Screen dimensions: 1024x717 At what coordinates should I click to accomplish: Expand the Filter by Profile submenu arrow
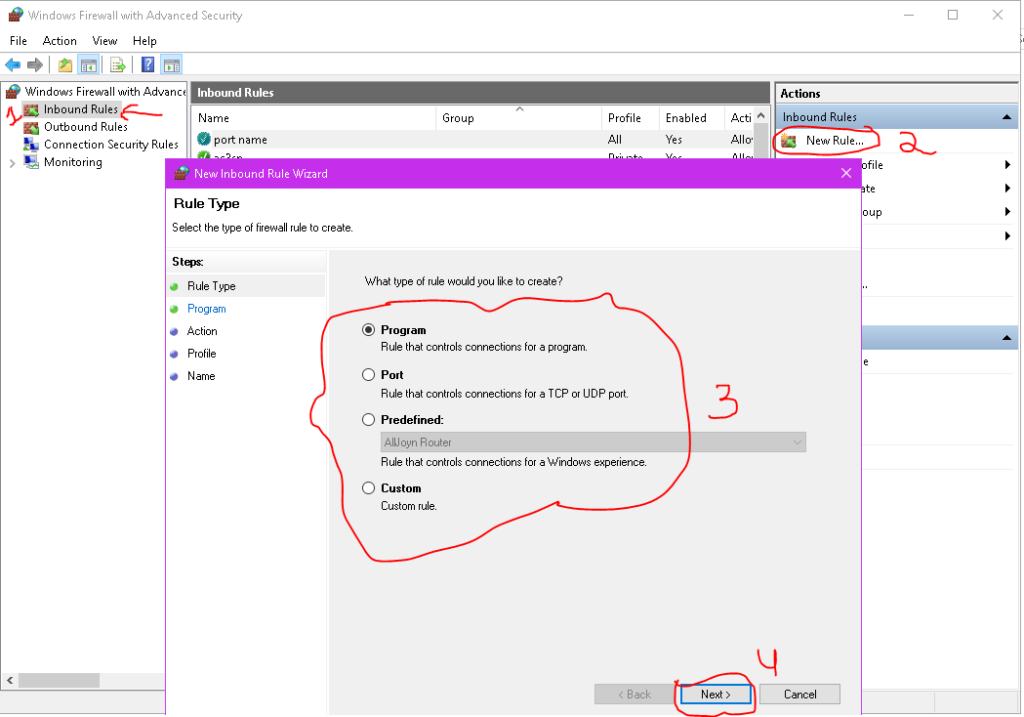pyautogui.click(x=1008, y=165)
